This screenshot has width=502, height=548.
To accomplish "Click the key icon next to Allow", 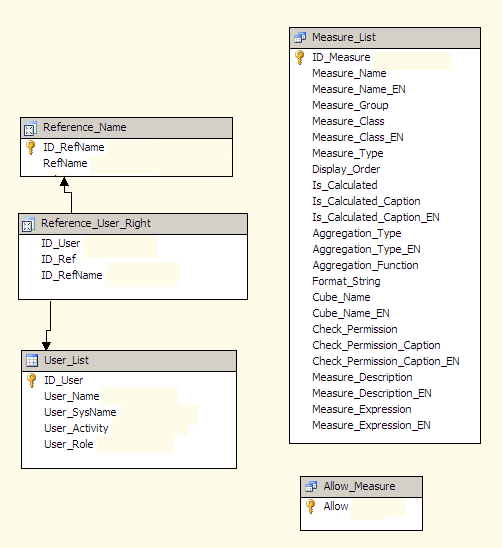I will coord(310,506).
